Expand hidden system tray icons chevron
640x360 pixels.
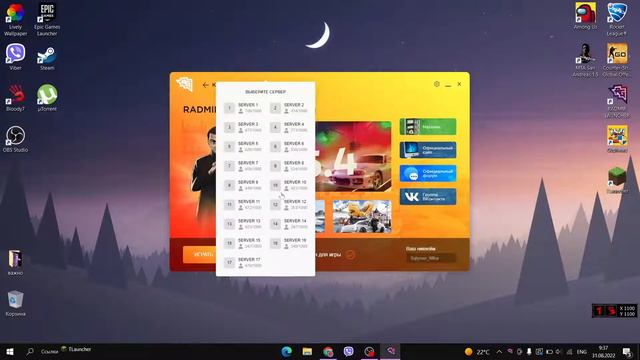coord(499,351)
